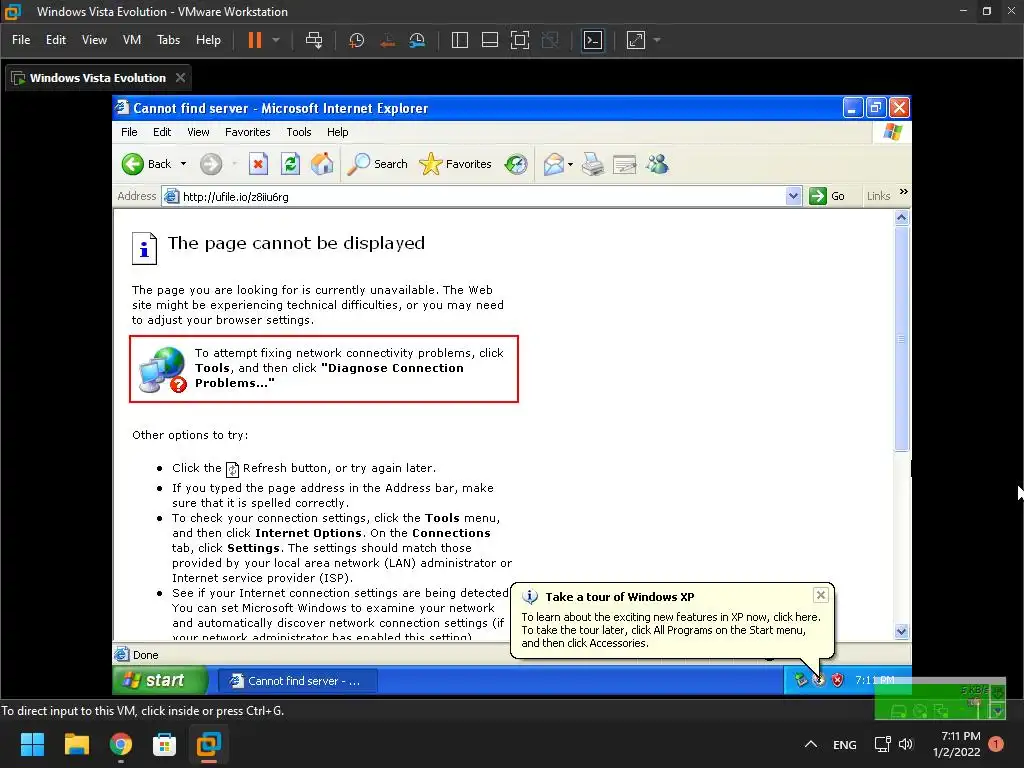Open Internet Explorer View menu
This screenshot has height=768, width=1024.
[x=198, y=132]
